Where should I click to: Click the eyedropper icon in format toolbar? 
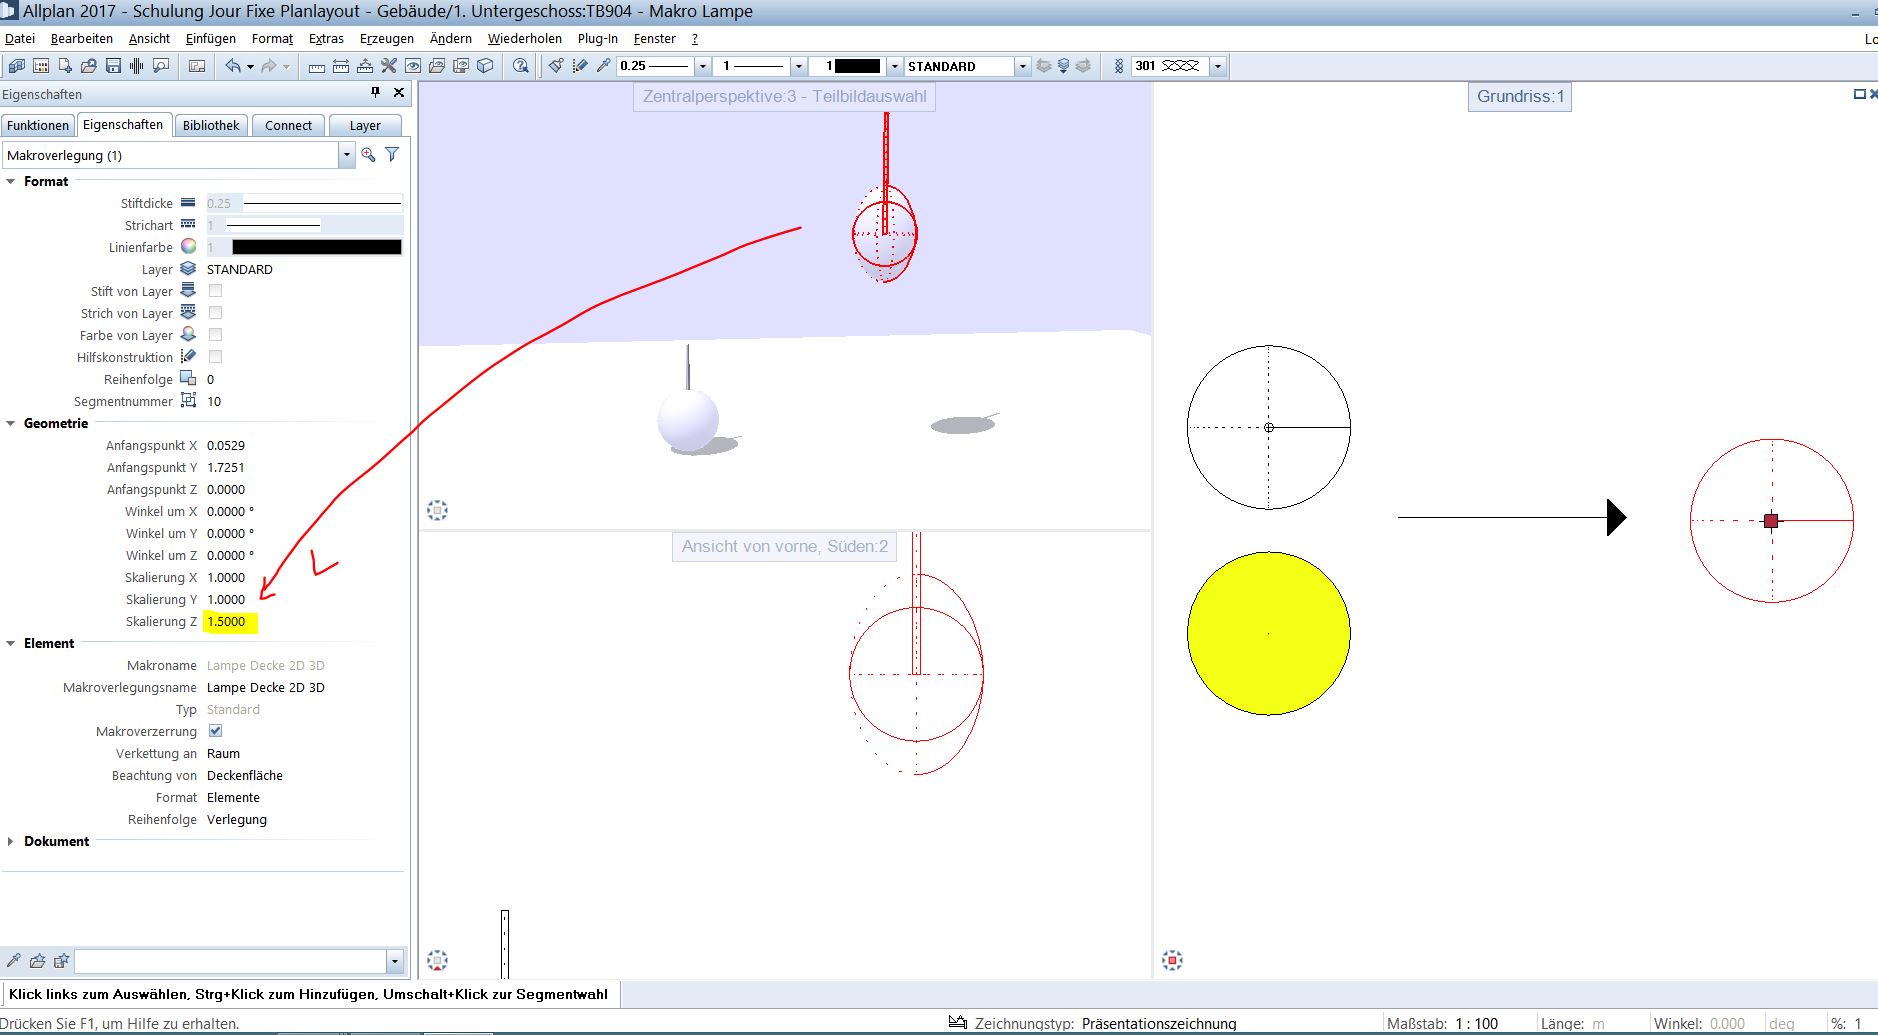pyautogui.click(x=603, y=66)
